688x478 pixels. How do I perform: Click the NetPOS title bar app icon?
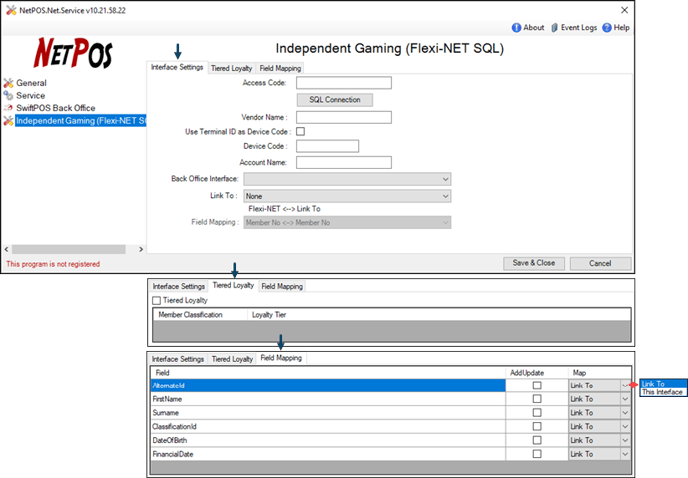point(11,11)
